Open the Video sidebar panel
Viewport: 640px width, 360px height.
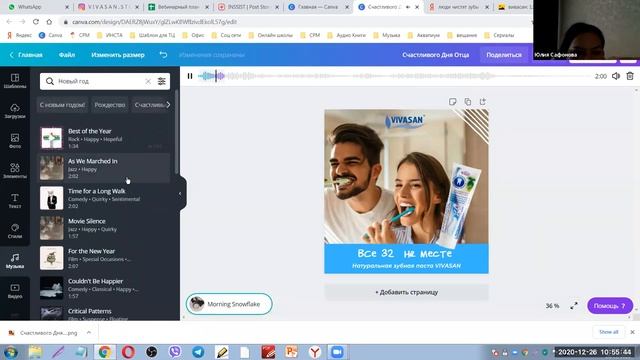coord(15,291)
